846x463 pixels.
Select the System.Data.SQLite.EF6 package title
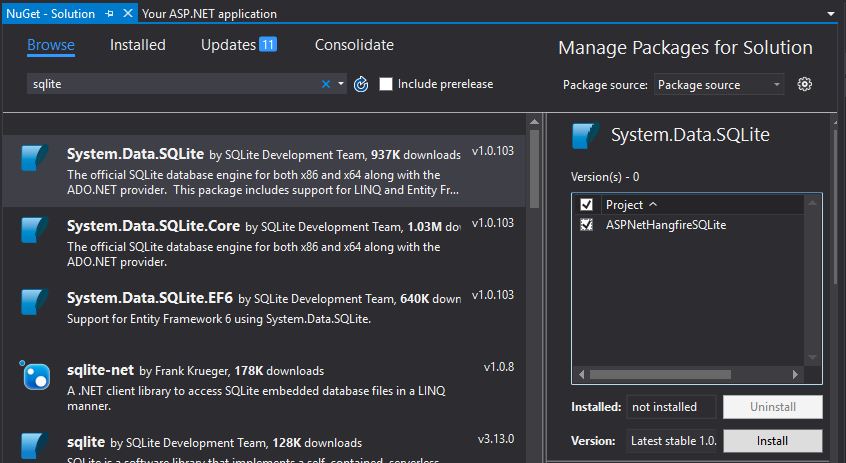149,298
